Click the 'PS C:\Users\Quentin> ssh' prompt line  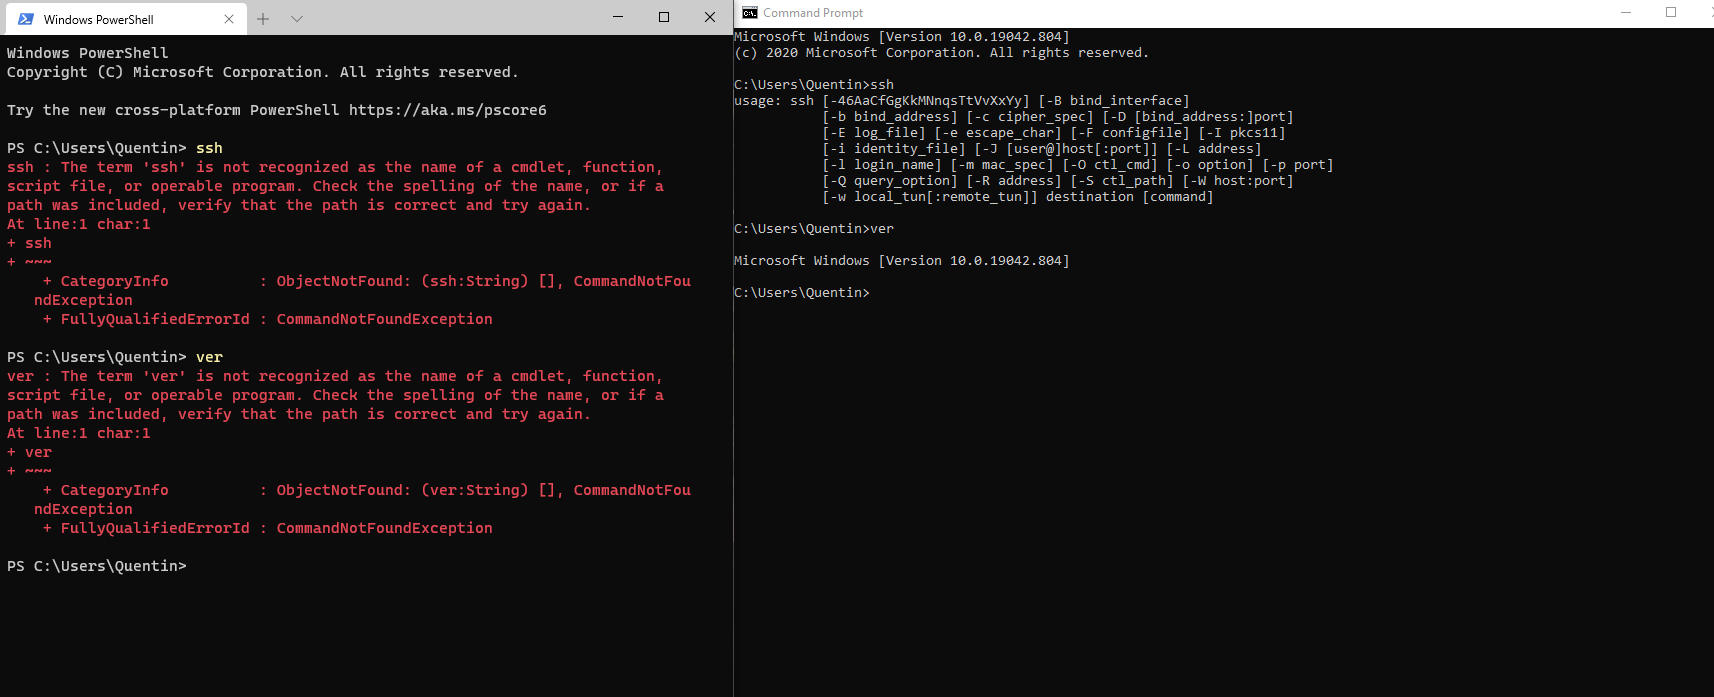115,148
